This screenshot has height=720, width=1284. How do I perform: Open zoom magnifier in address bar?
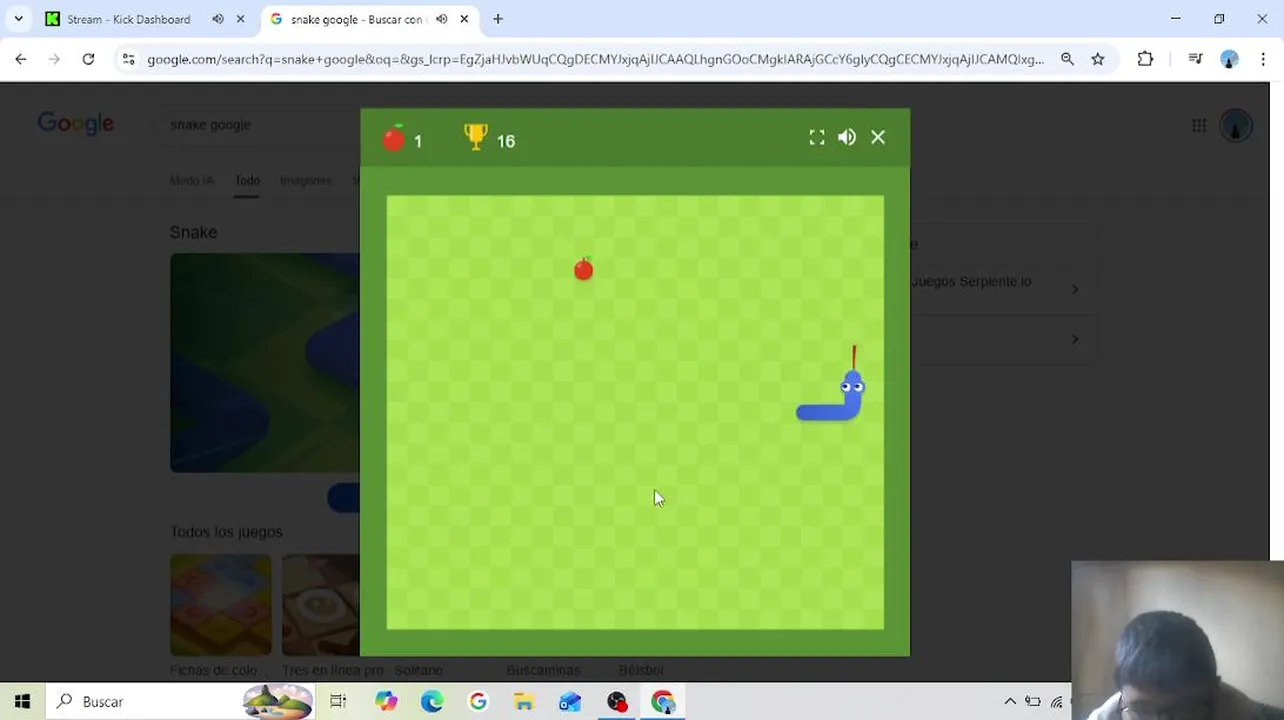pyautogui.click(x=1067, y=60)
